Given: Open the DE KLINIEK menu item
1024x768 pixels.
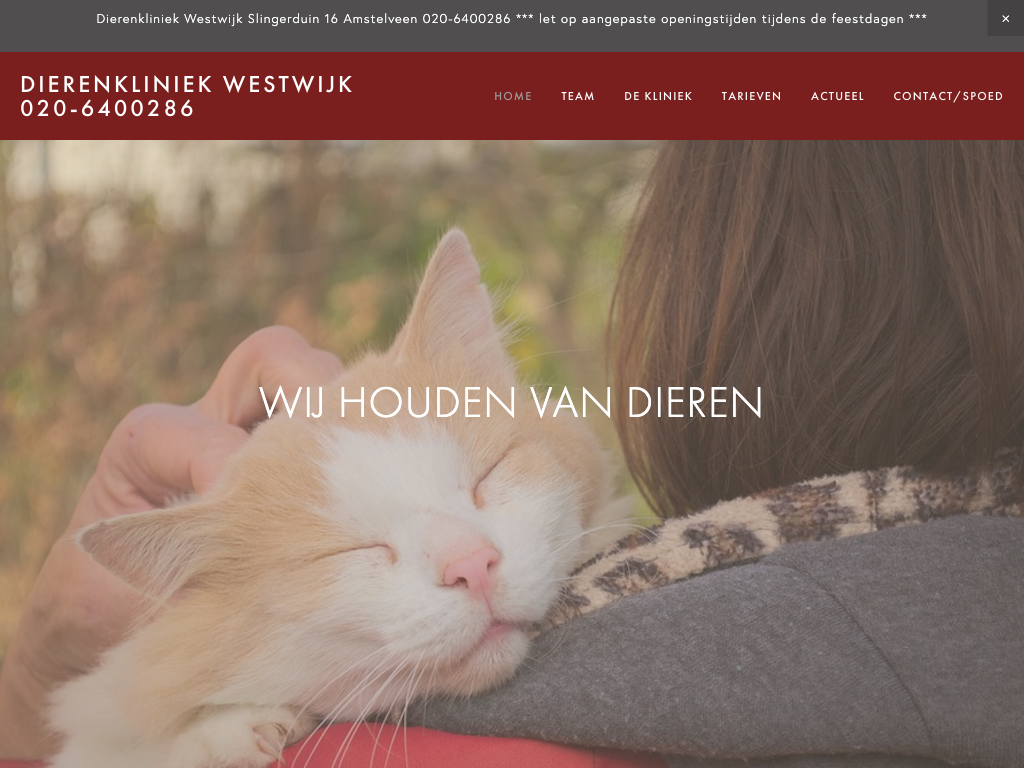Looking at the screenshot, I should [x=658, y=96].
